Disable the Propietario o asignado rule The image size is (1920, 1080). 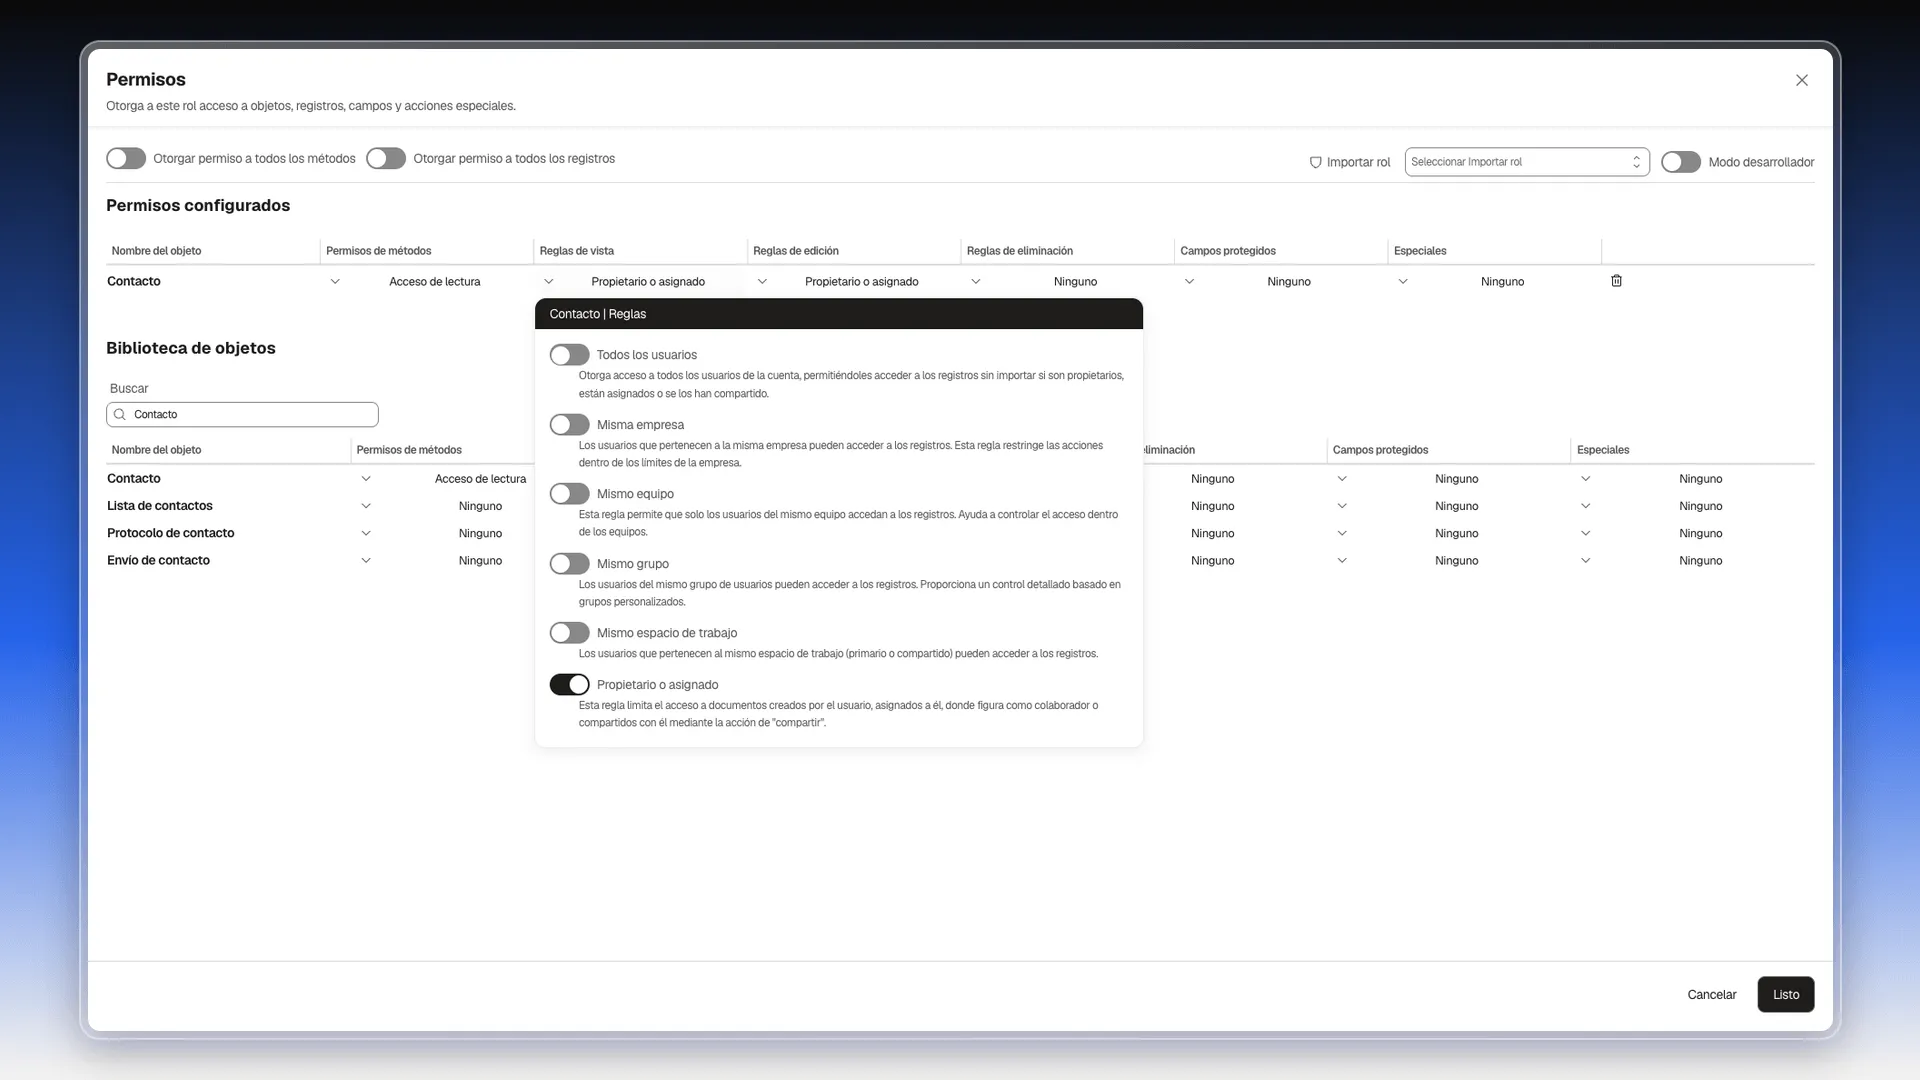click(x=569, y=685)
